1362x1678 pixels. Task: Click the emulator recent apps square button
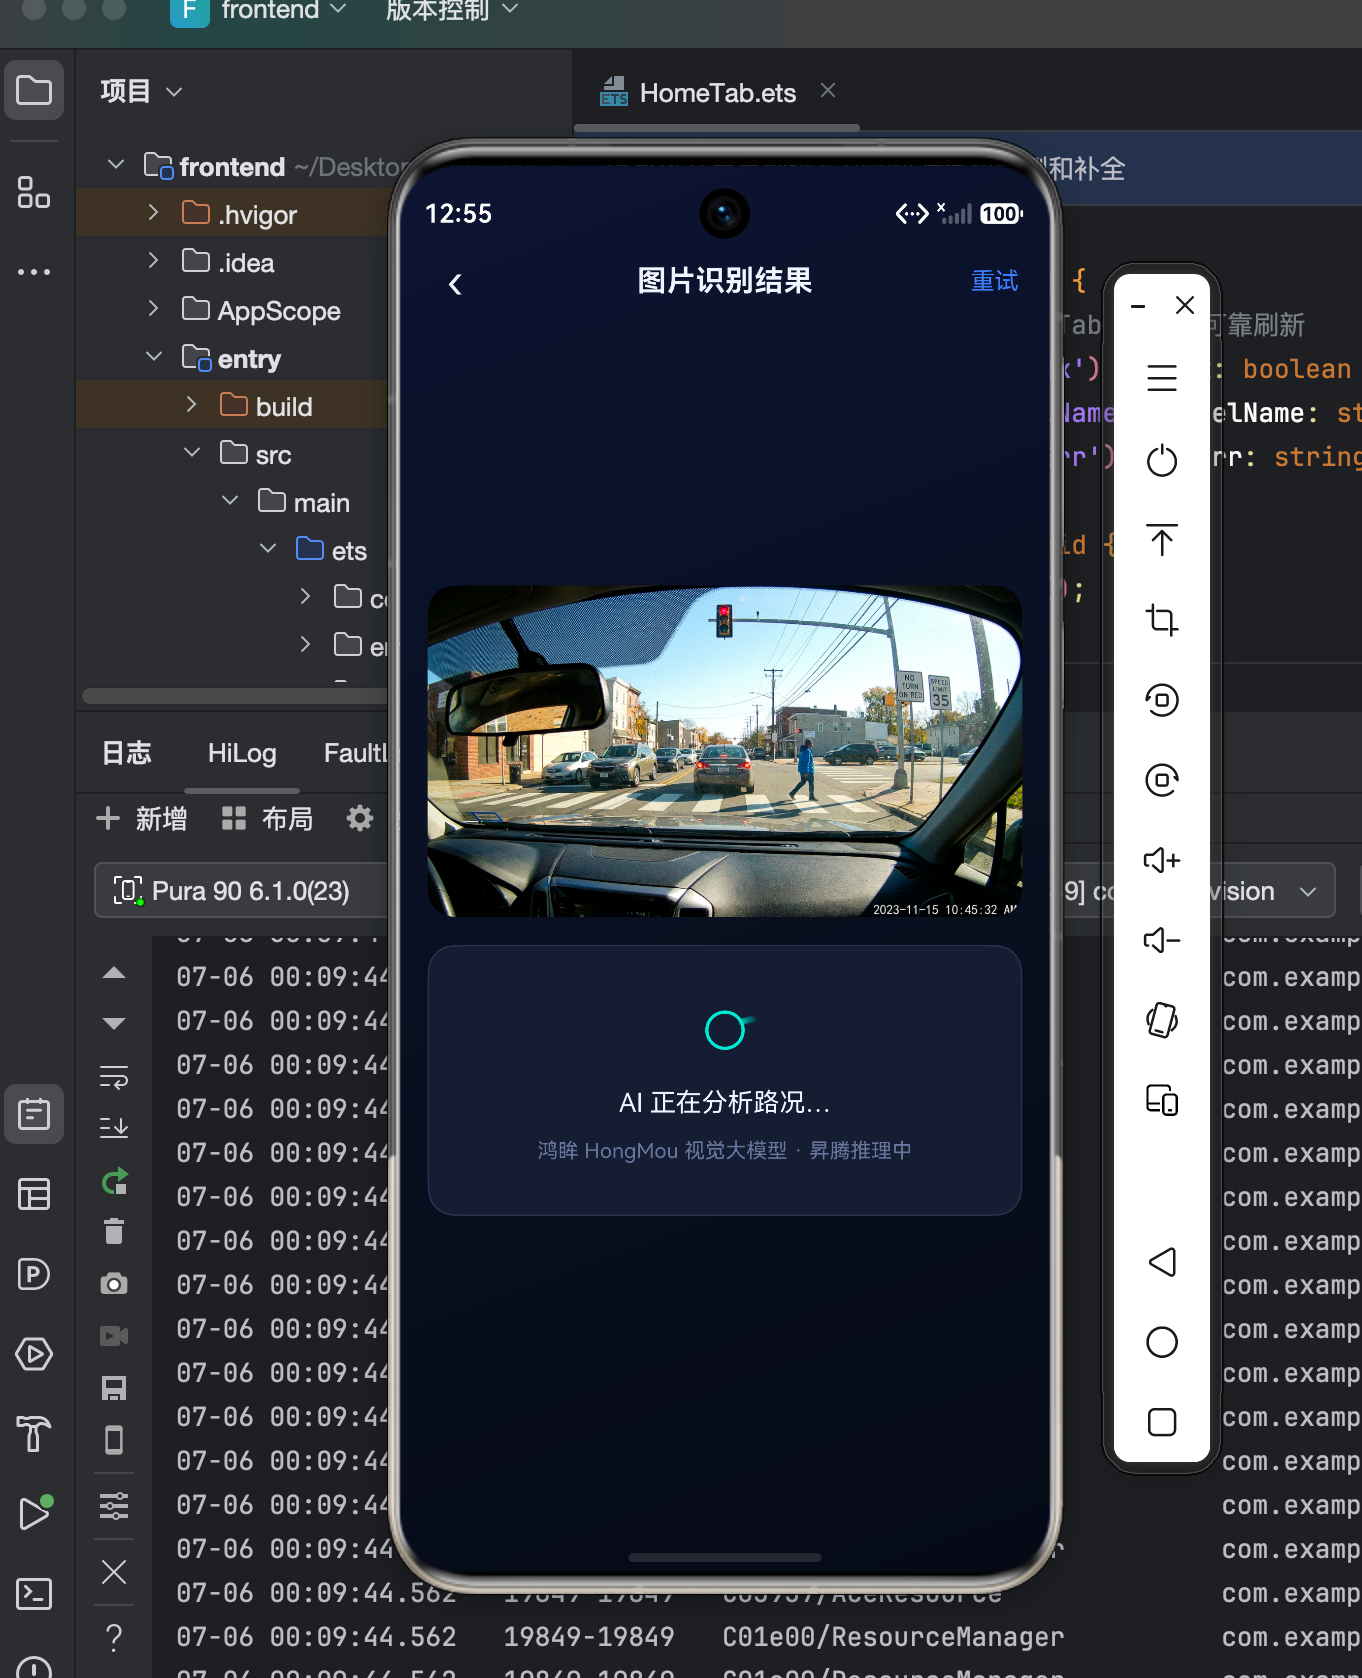pyautogui.click(x=1162, y=1422)
